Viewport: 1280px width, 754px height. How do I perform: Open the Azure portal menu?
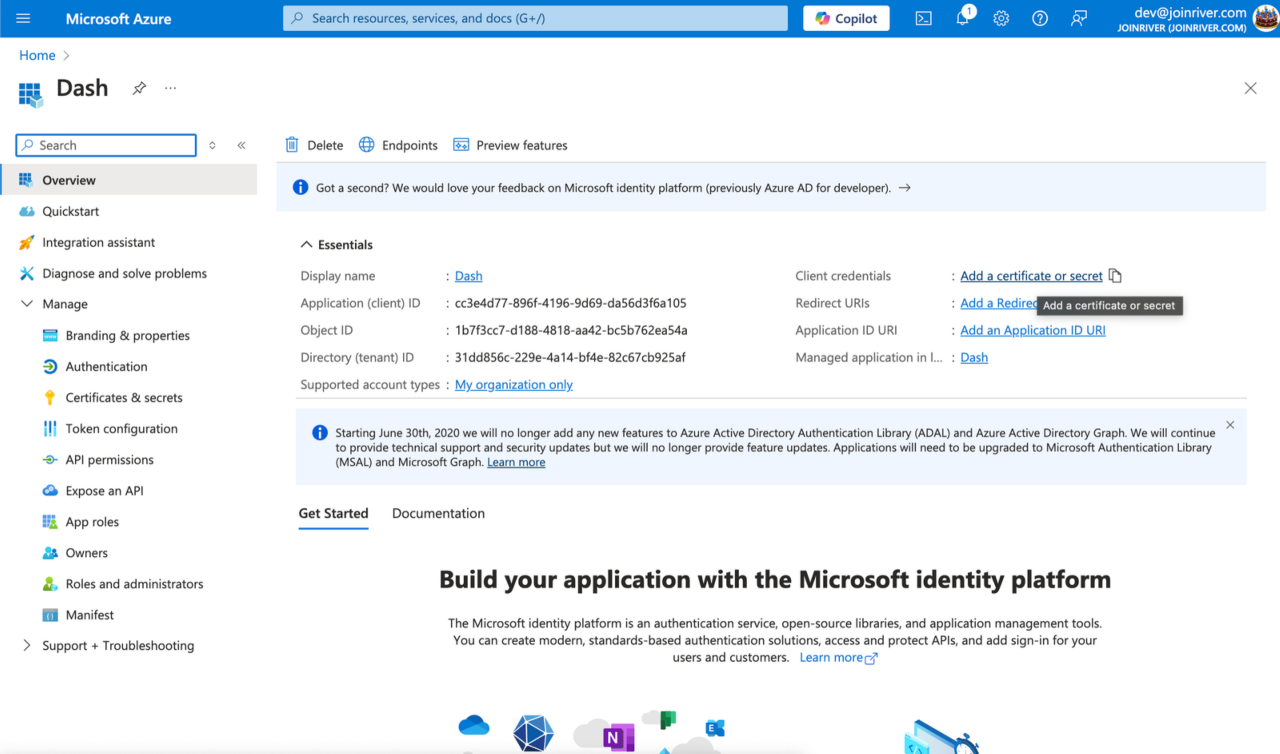23,18
